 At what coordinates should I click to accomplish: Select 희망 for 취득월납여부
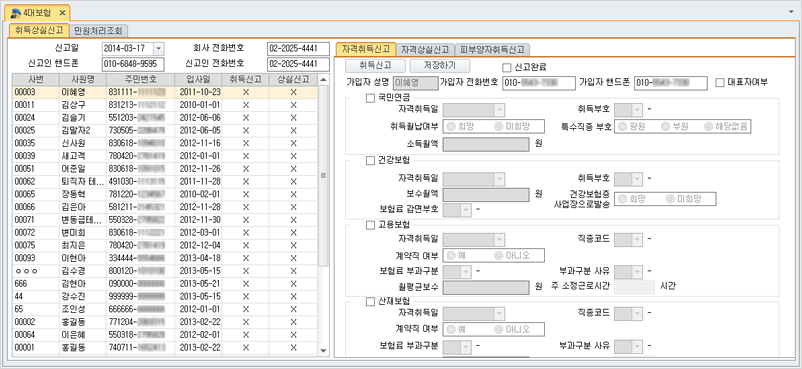452,126
